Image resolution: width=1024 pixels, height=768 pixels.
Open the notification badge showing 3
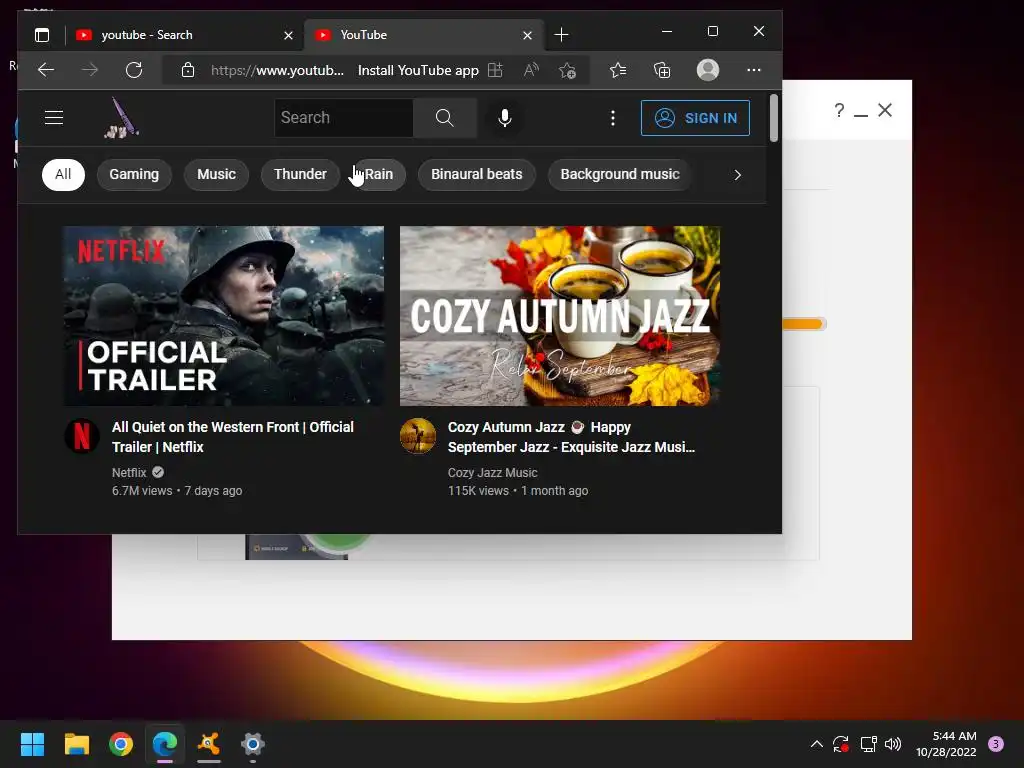click(996, 744)
